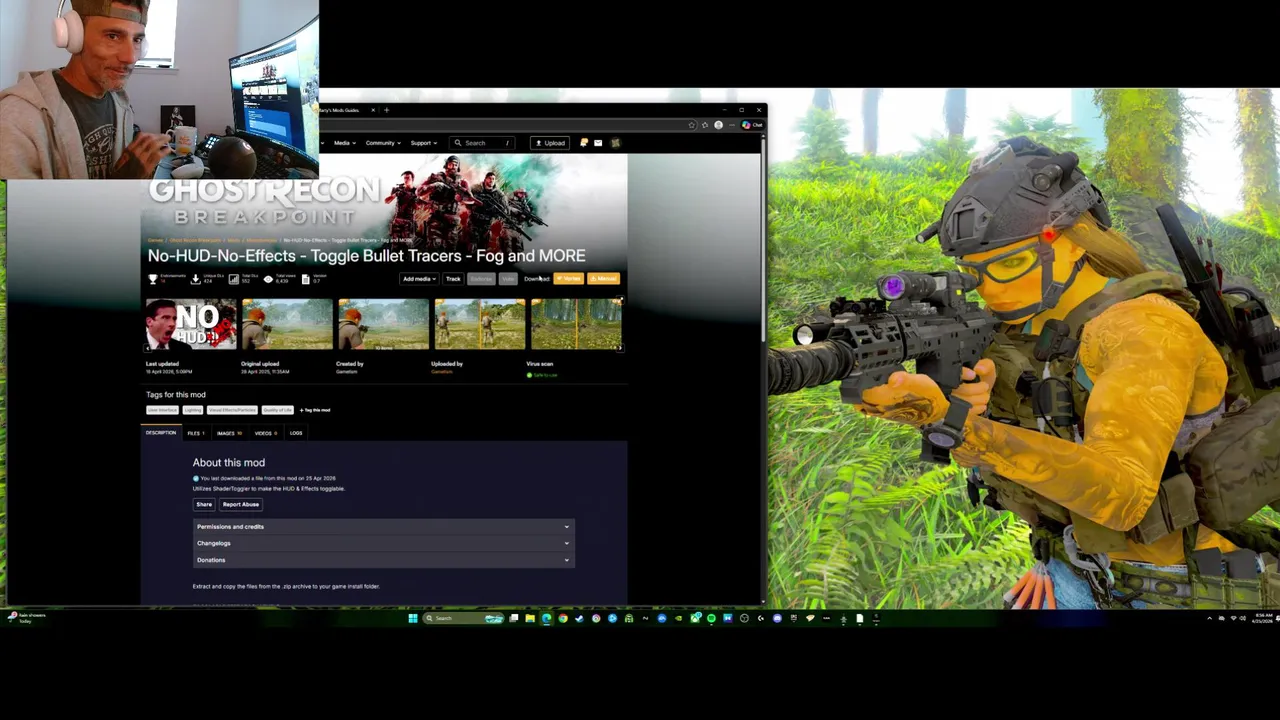This screenshot has height=720, width=1280.
Task: Click the gallery next arrow
Action: pos(620,348)
